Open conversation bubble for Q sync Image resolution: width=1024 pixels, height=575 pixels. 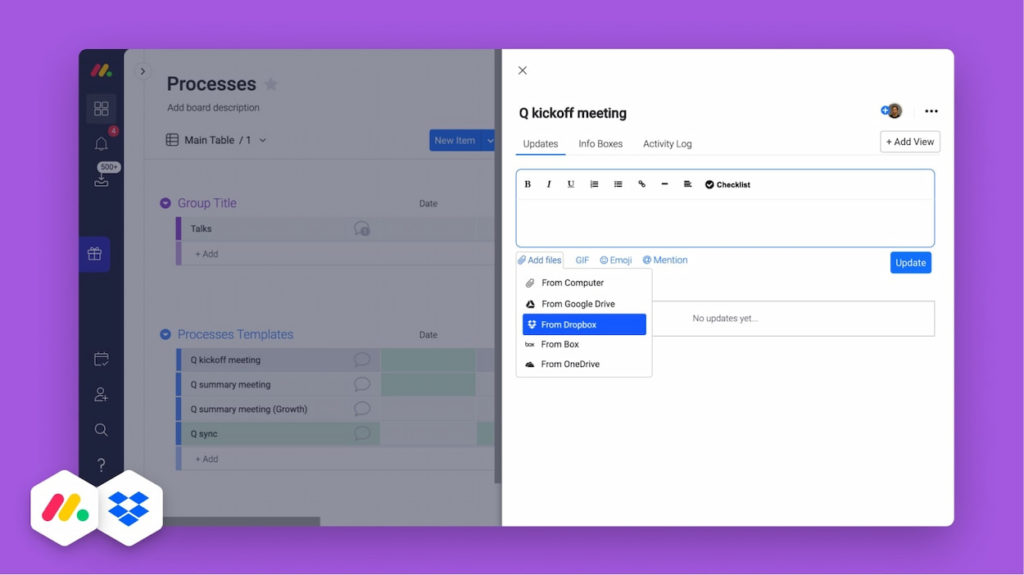362,433
